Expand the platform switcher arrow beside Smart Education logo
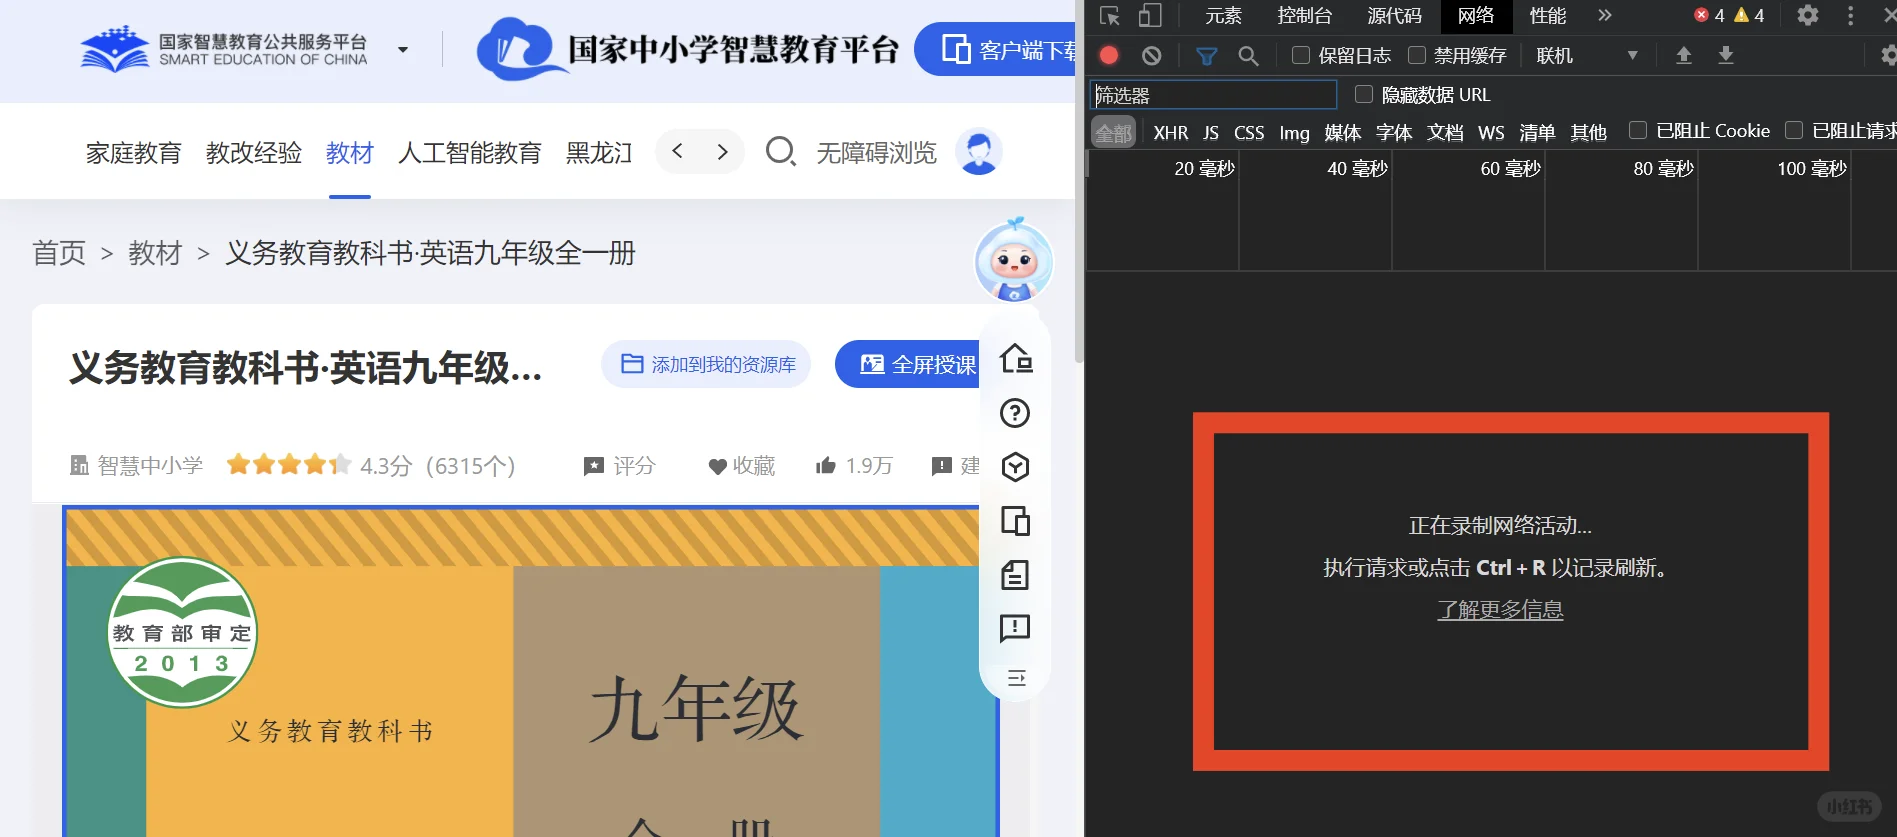Viewport: 1897px width, 837px height. point(403,49)
